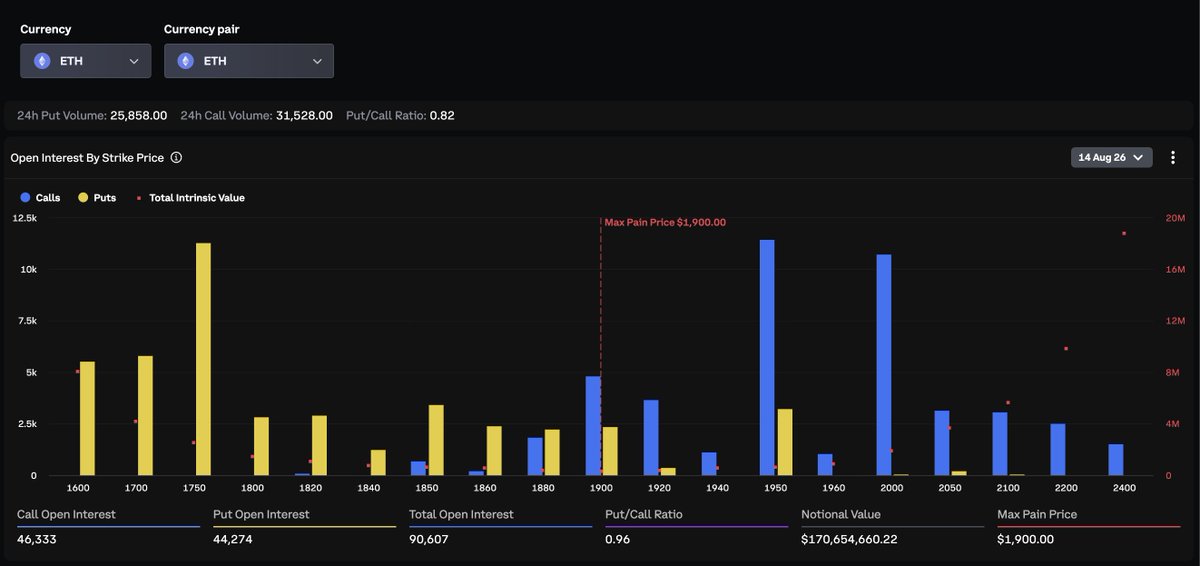Viewport: 1200px width, 566px height.
Task: Click the blue call bar at 2200
Action: (1058, 450)
